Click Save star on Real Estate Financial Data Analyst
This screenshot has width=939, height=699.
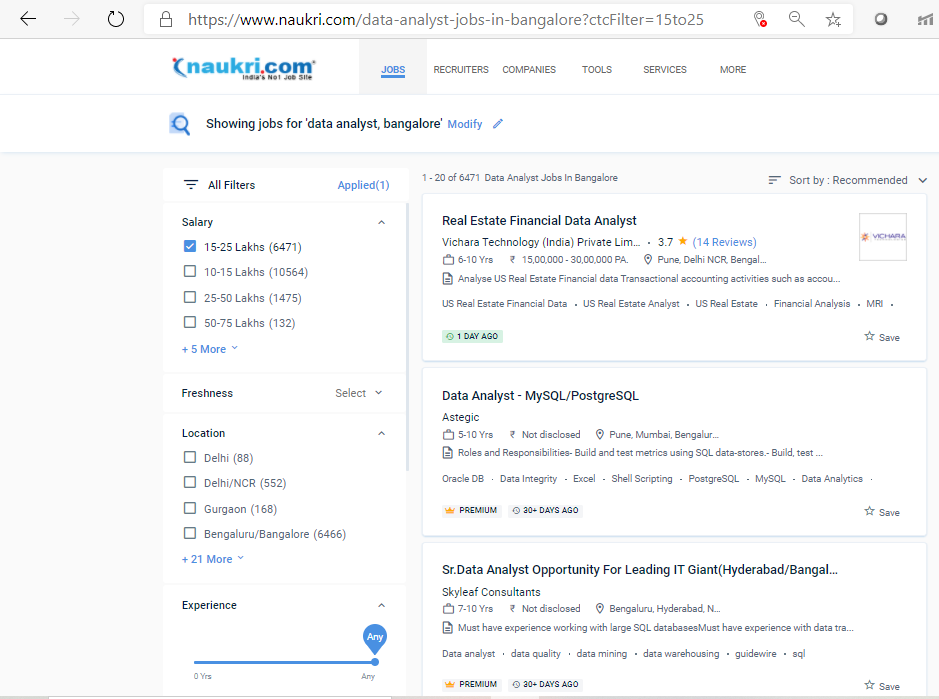pyautogui.click(x=870, y=336)
